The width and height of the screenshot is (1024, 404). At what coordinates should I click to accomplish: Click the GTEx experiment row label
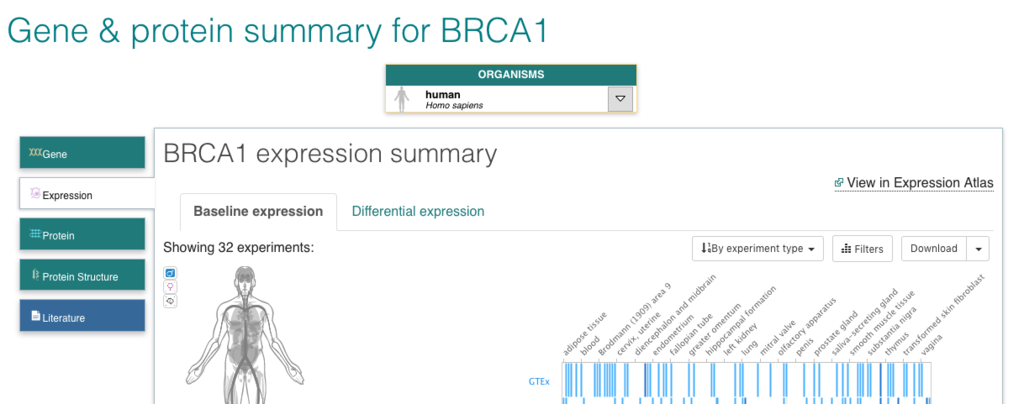539,381
